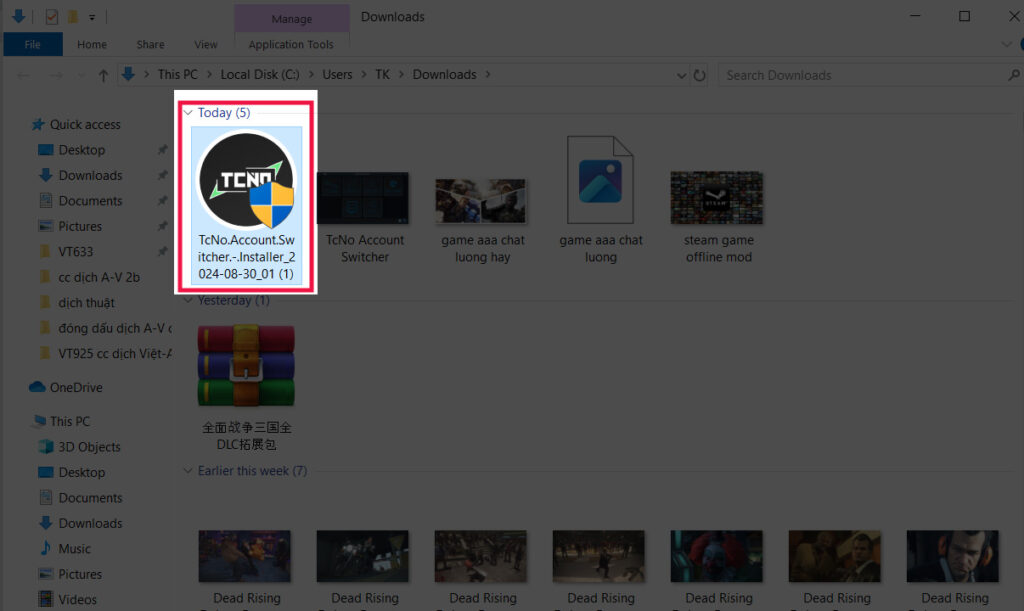Go back using the Back arrow
The width and height of the screenshot is (1024, 611).
pyautogui.click(x=23, y=76)
